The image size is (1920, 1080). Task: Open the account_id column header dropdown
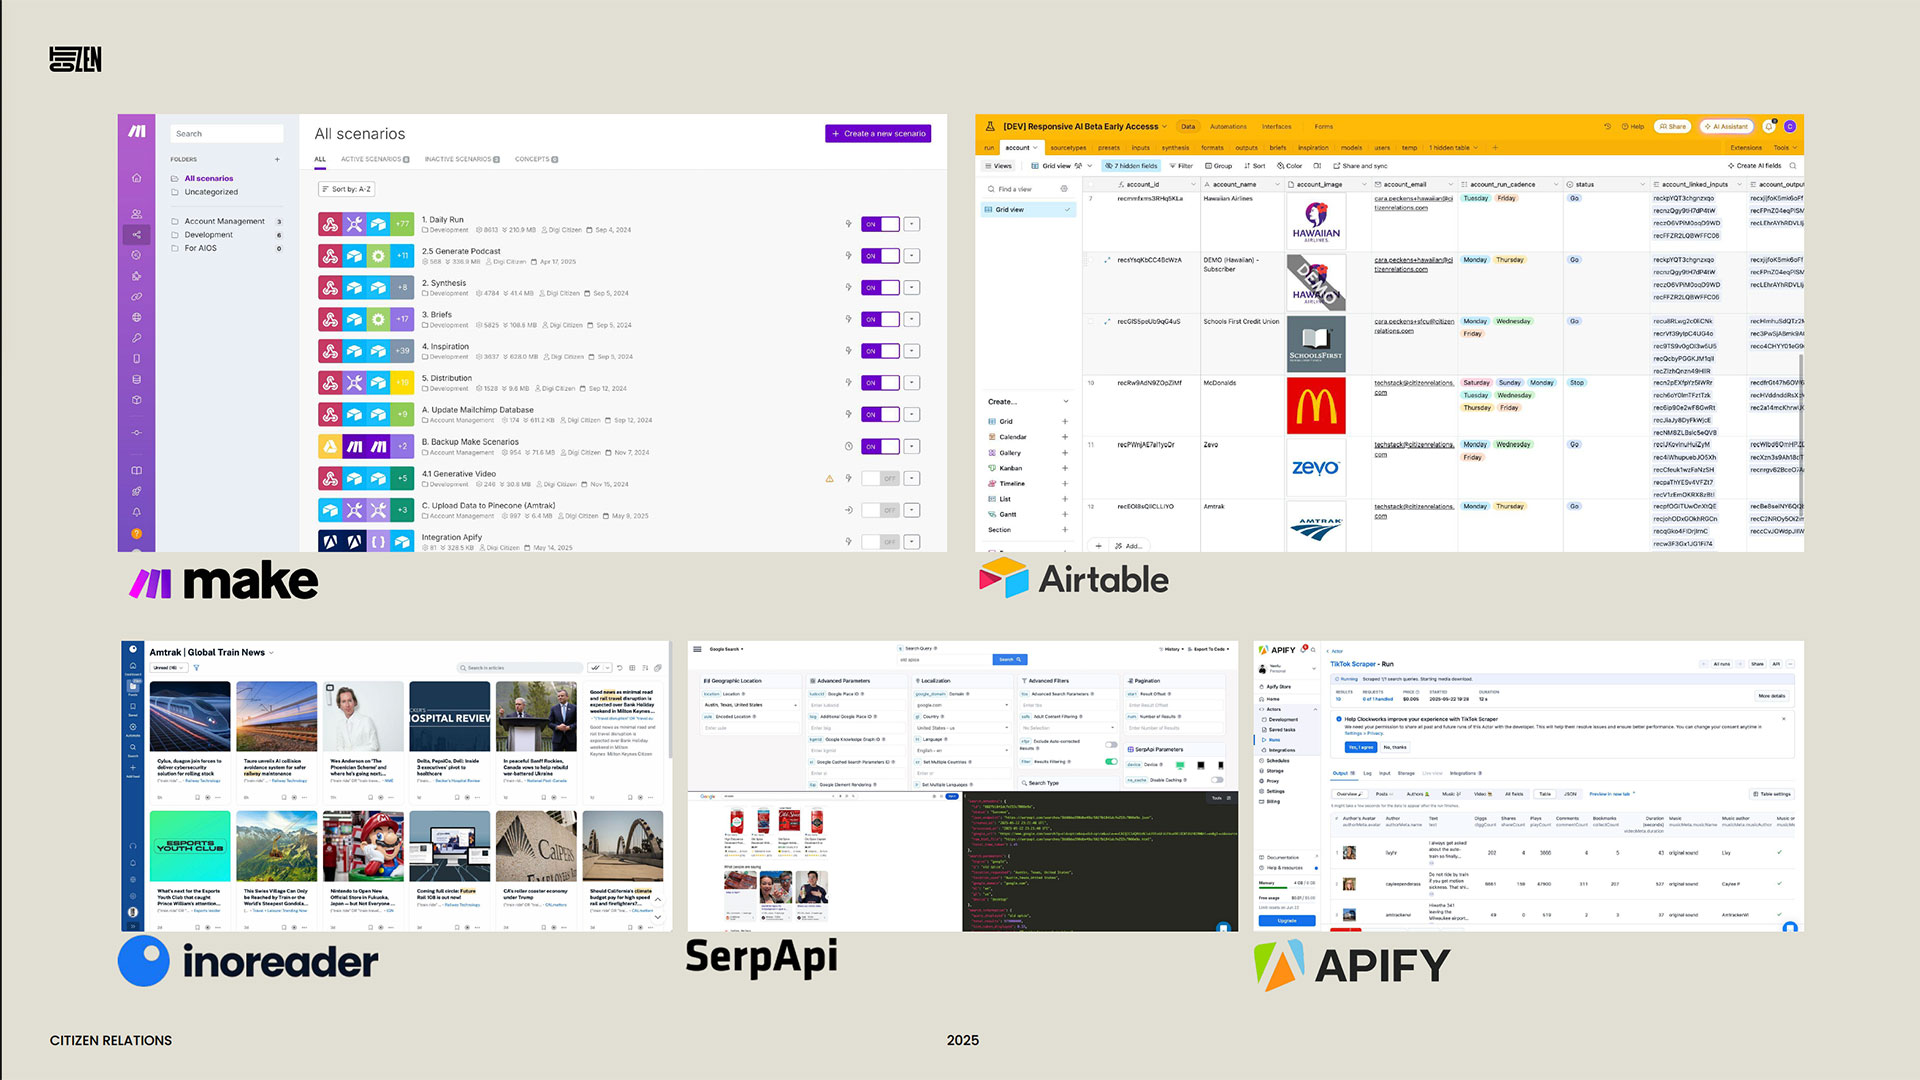point(1192,185)
